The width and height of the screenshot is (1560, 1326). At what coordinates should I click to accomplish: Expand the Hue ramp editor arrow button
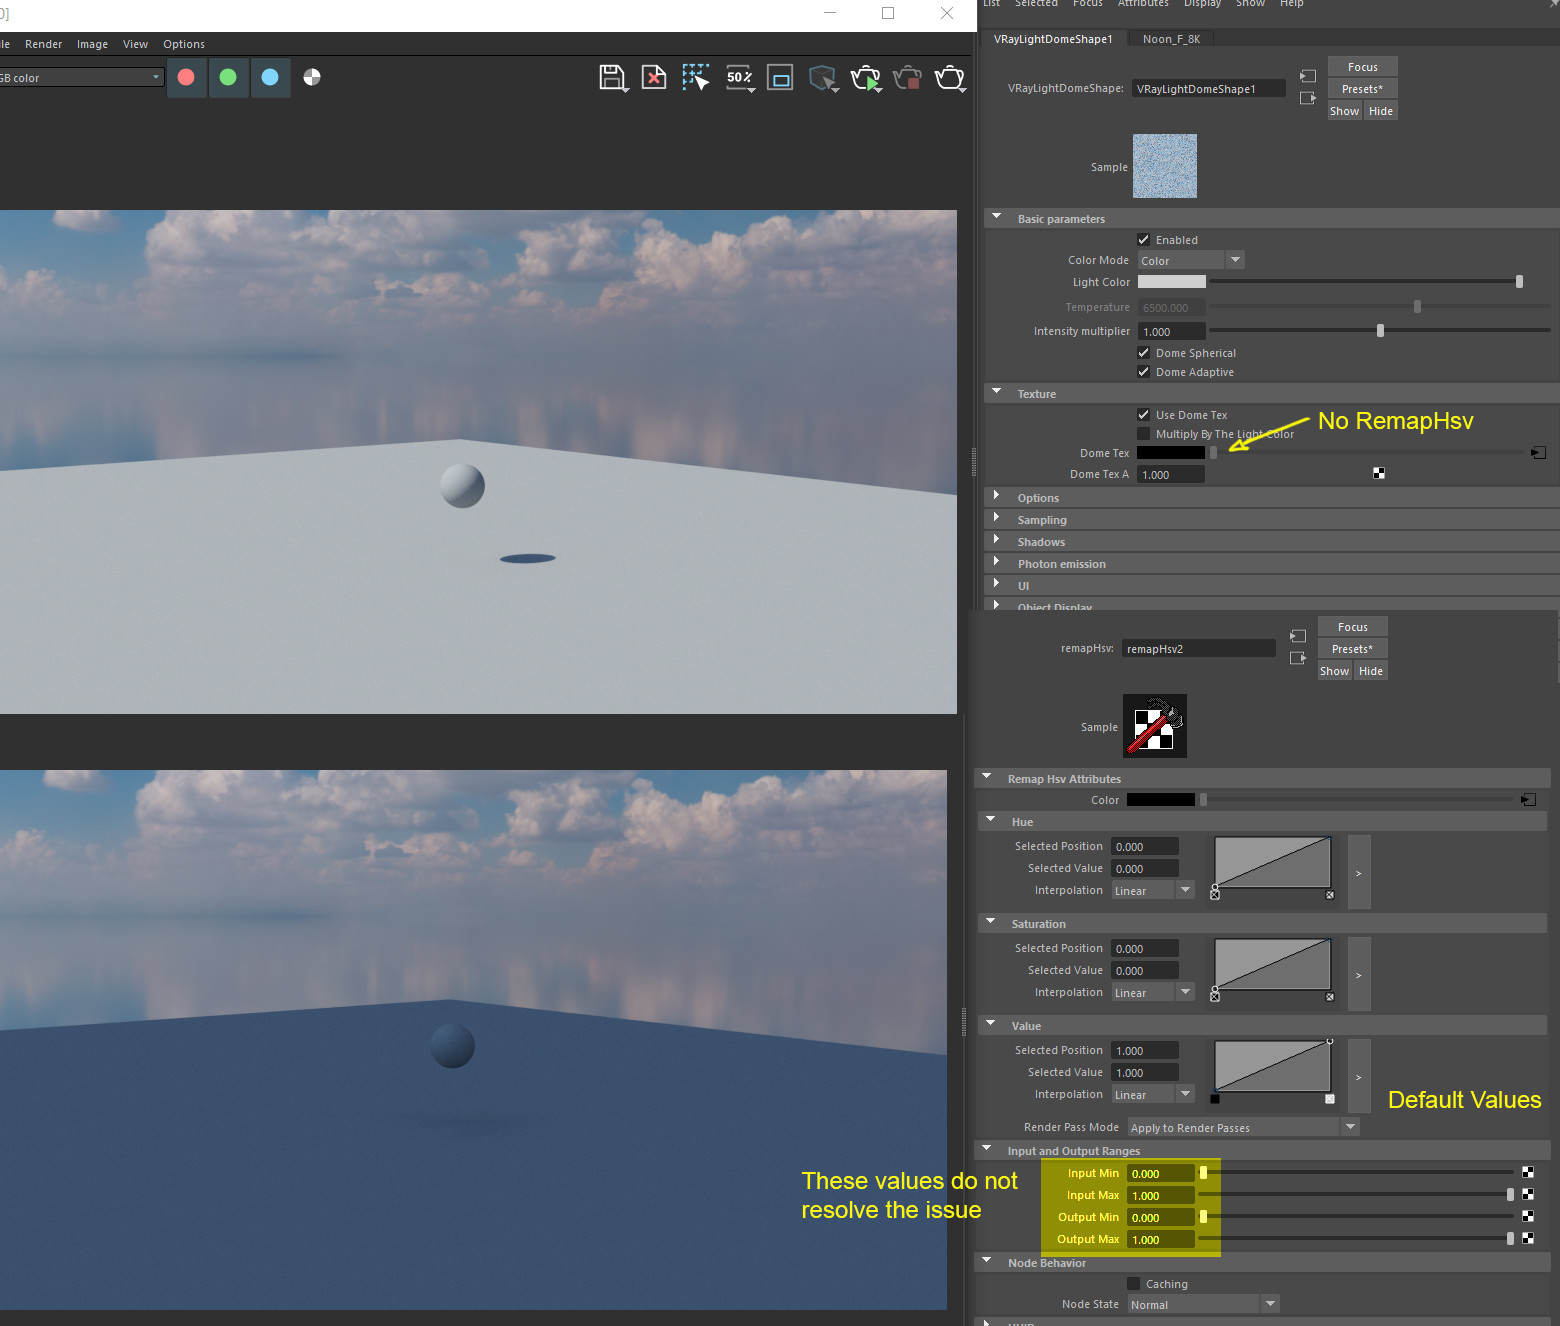(x=1359, y=872)
